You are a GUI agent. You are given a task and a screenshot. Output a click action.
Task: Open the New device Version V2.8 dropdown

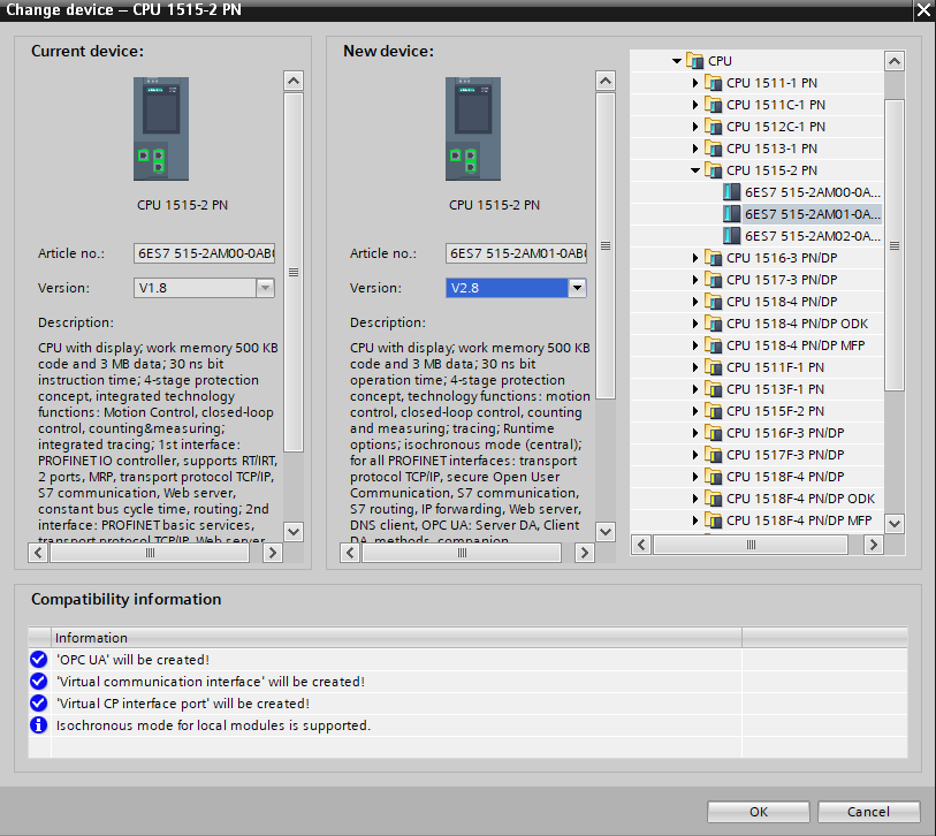coord(577,288)
